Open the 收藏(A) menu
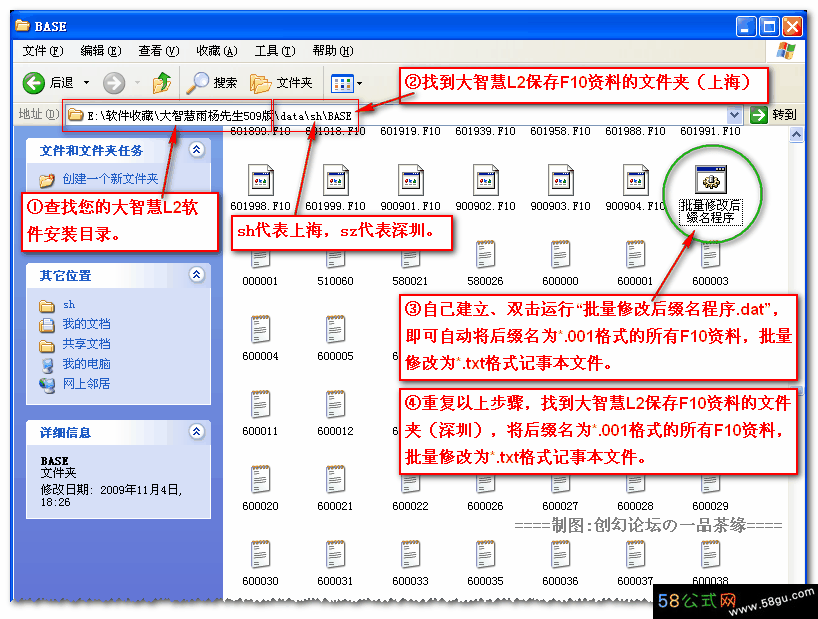This screenshot has height=619, width=818. tap(216, 51)
